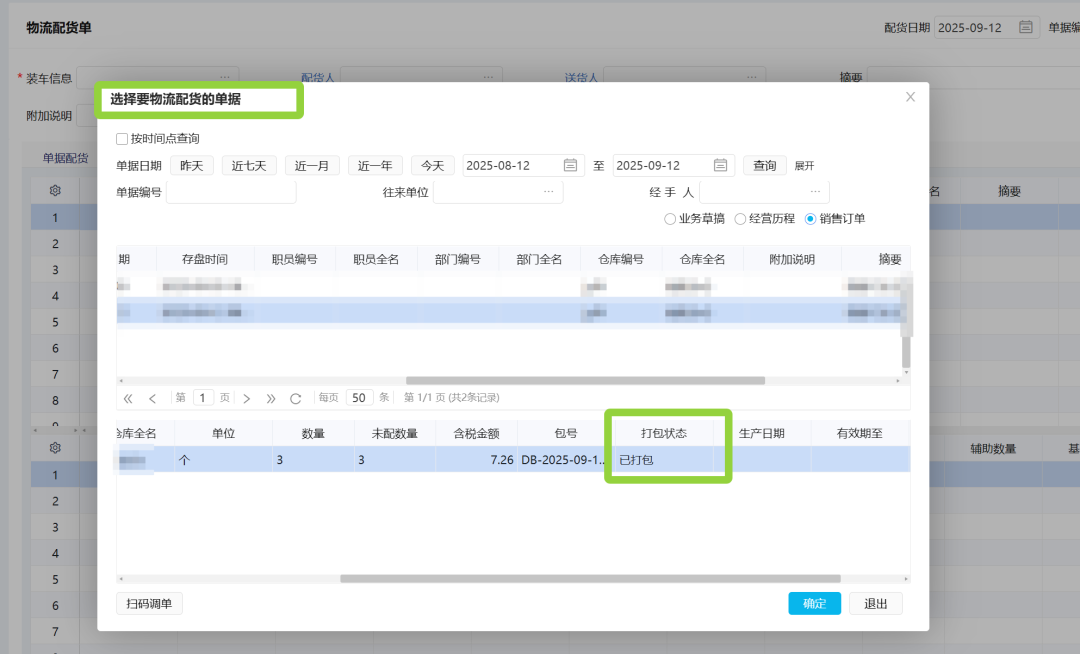Open 配货人 lookup ellipsis in background form
Viewport: 1080px width, 654px height.
pos(488,76)
